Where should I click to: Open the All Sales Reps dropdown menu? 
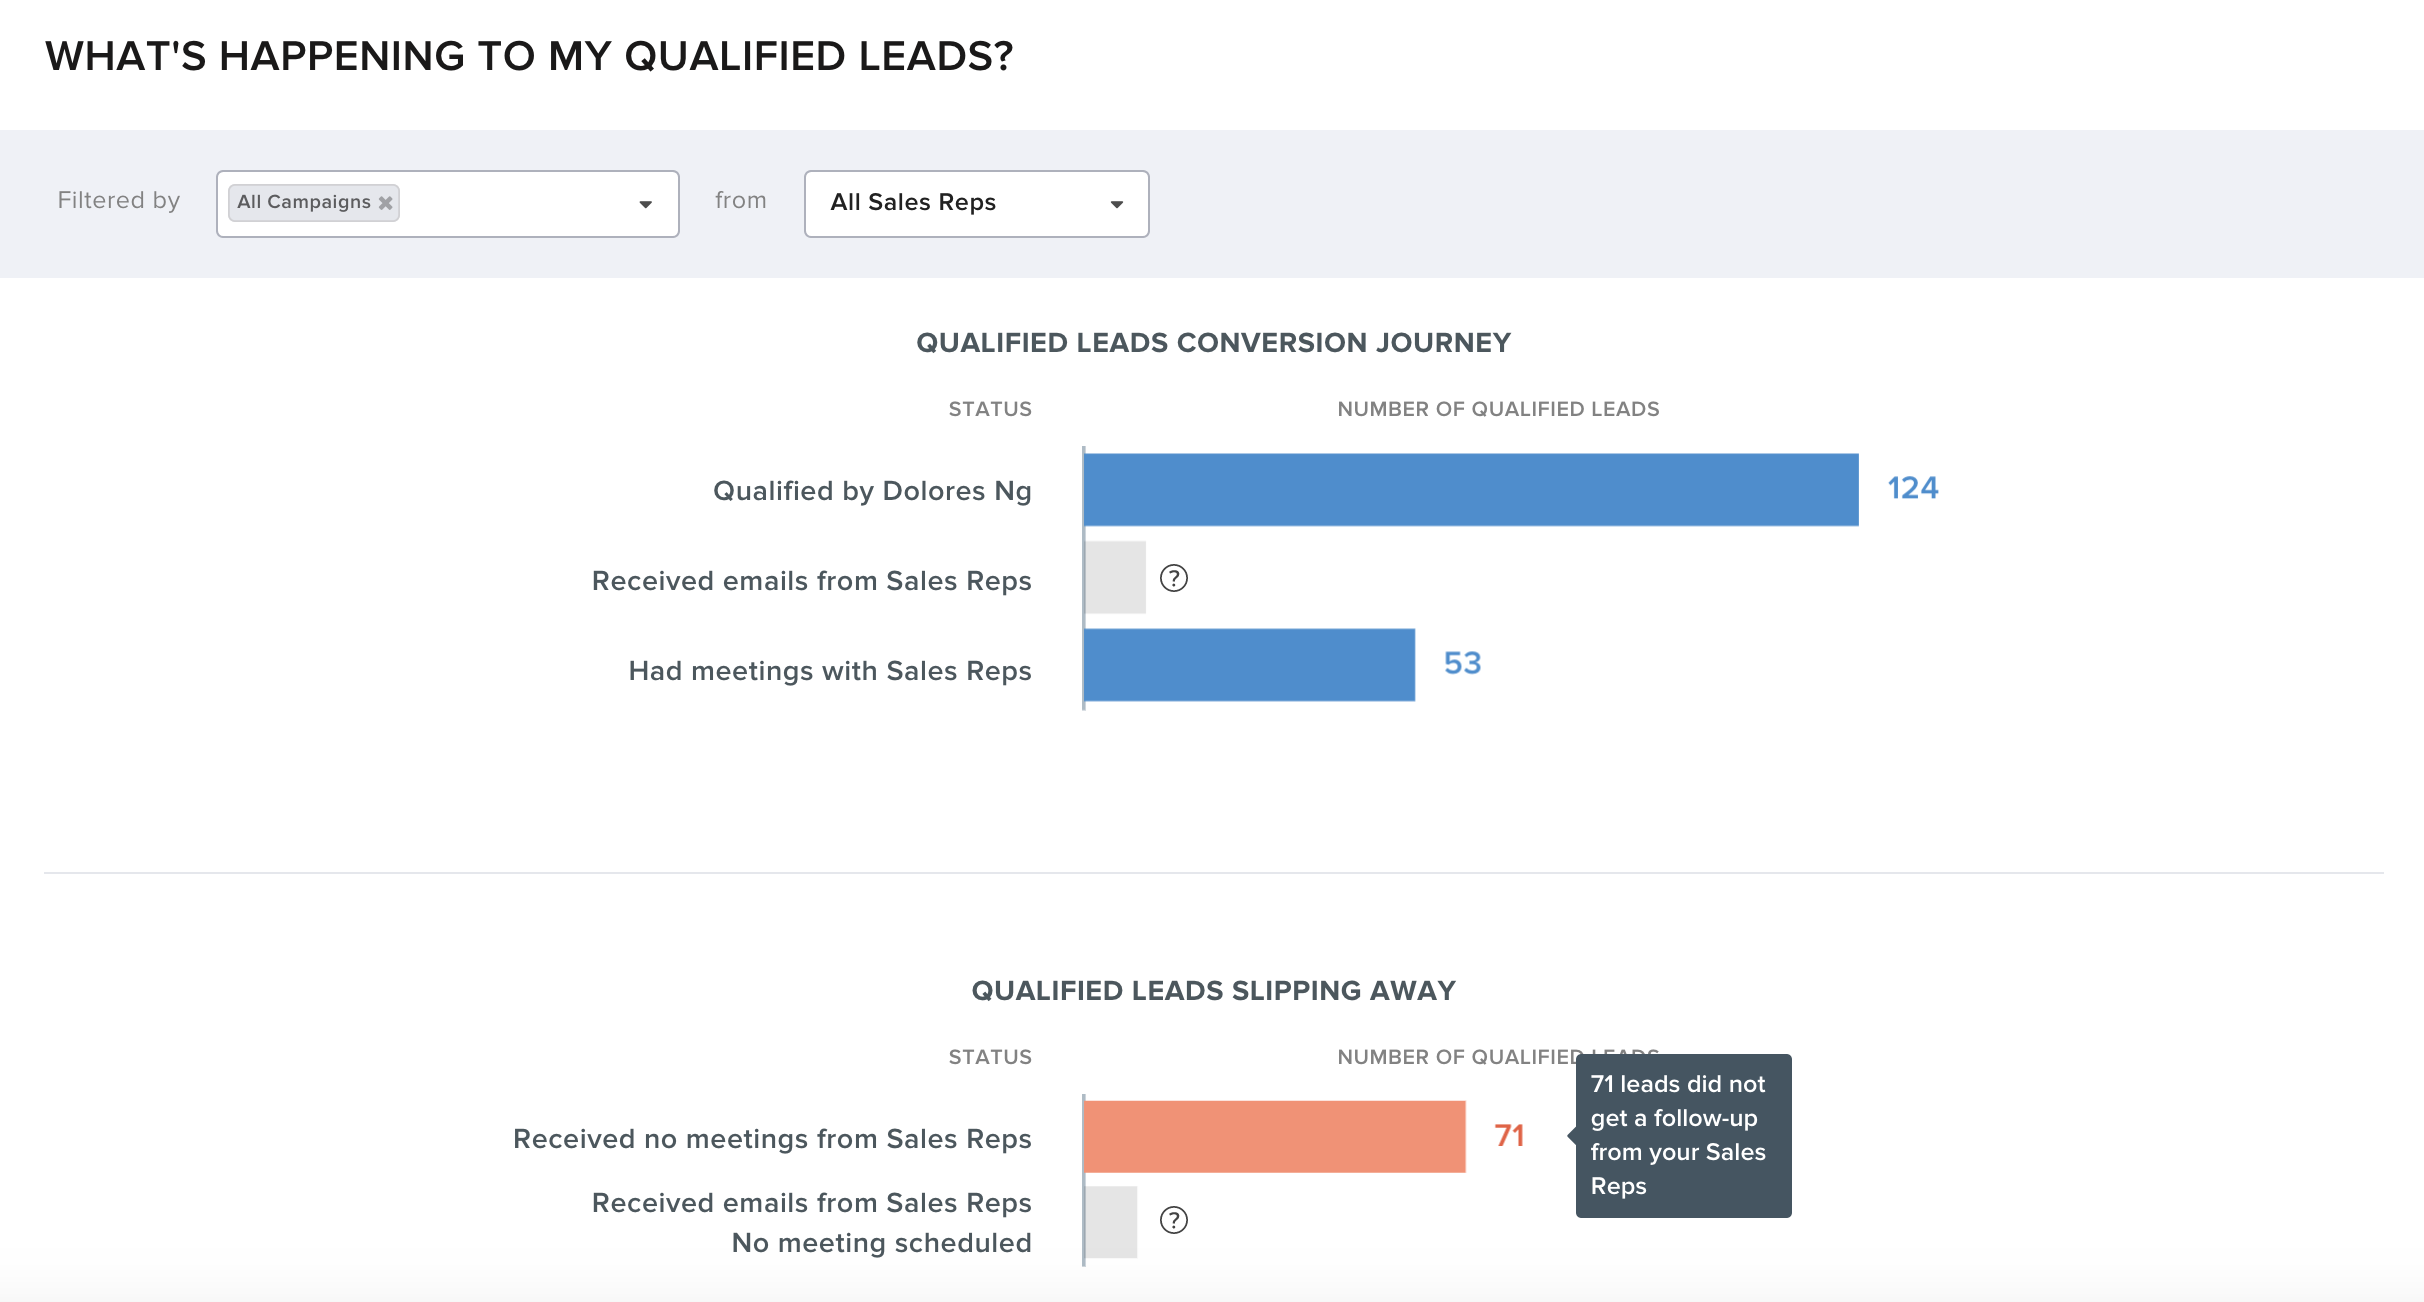pos(972,202)
